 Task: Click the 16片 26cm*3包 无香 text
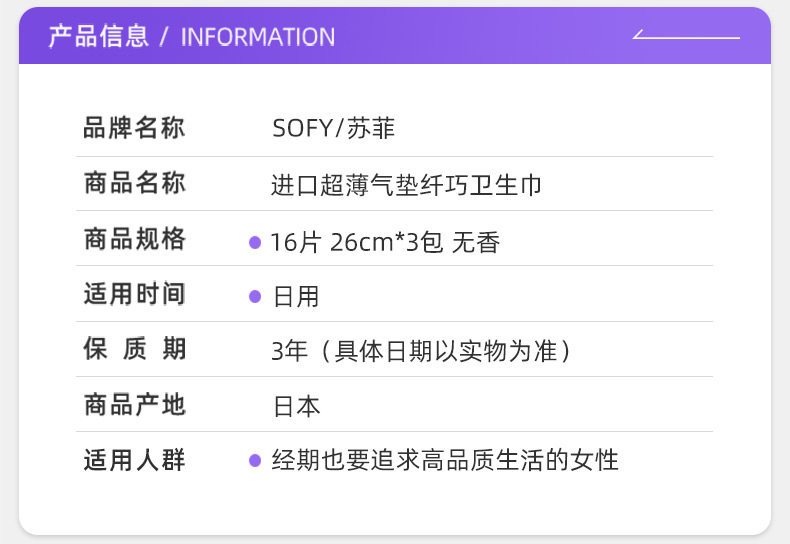click(385, 242)
